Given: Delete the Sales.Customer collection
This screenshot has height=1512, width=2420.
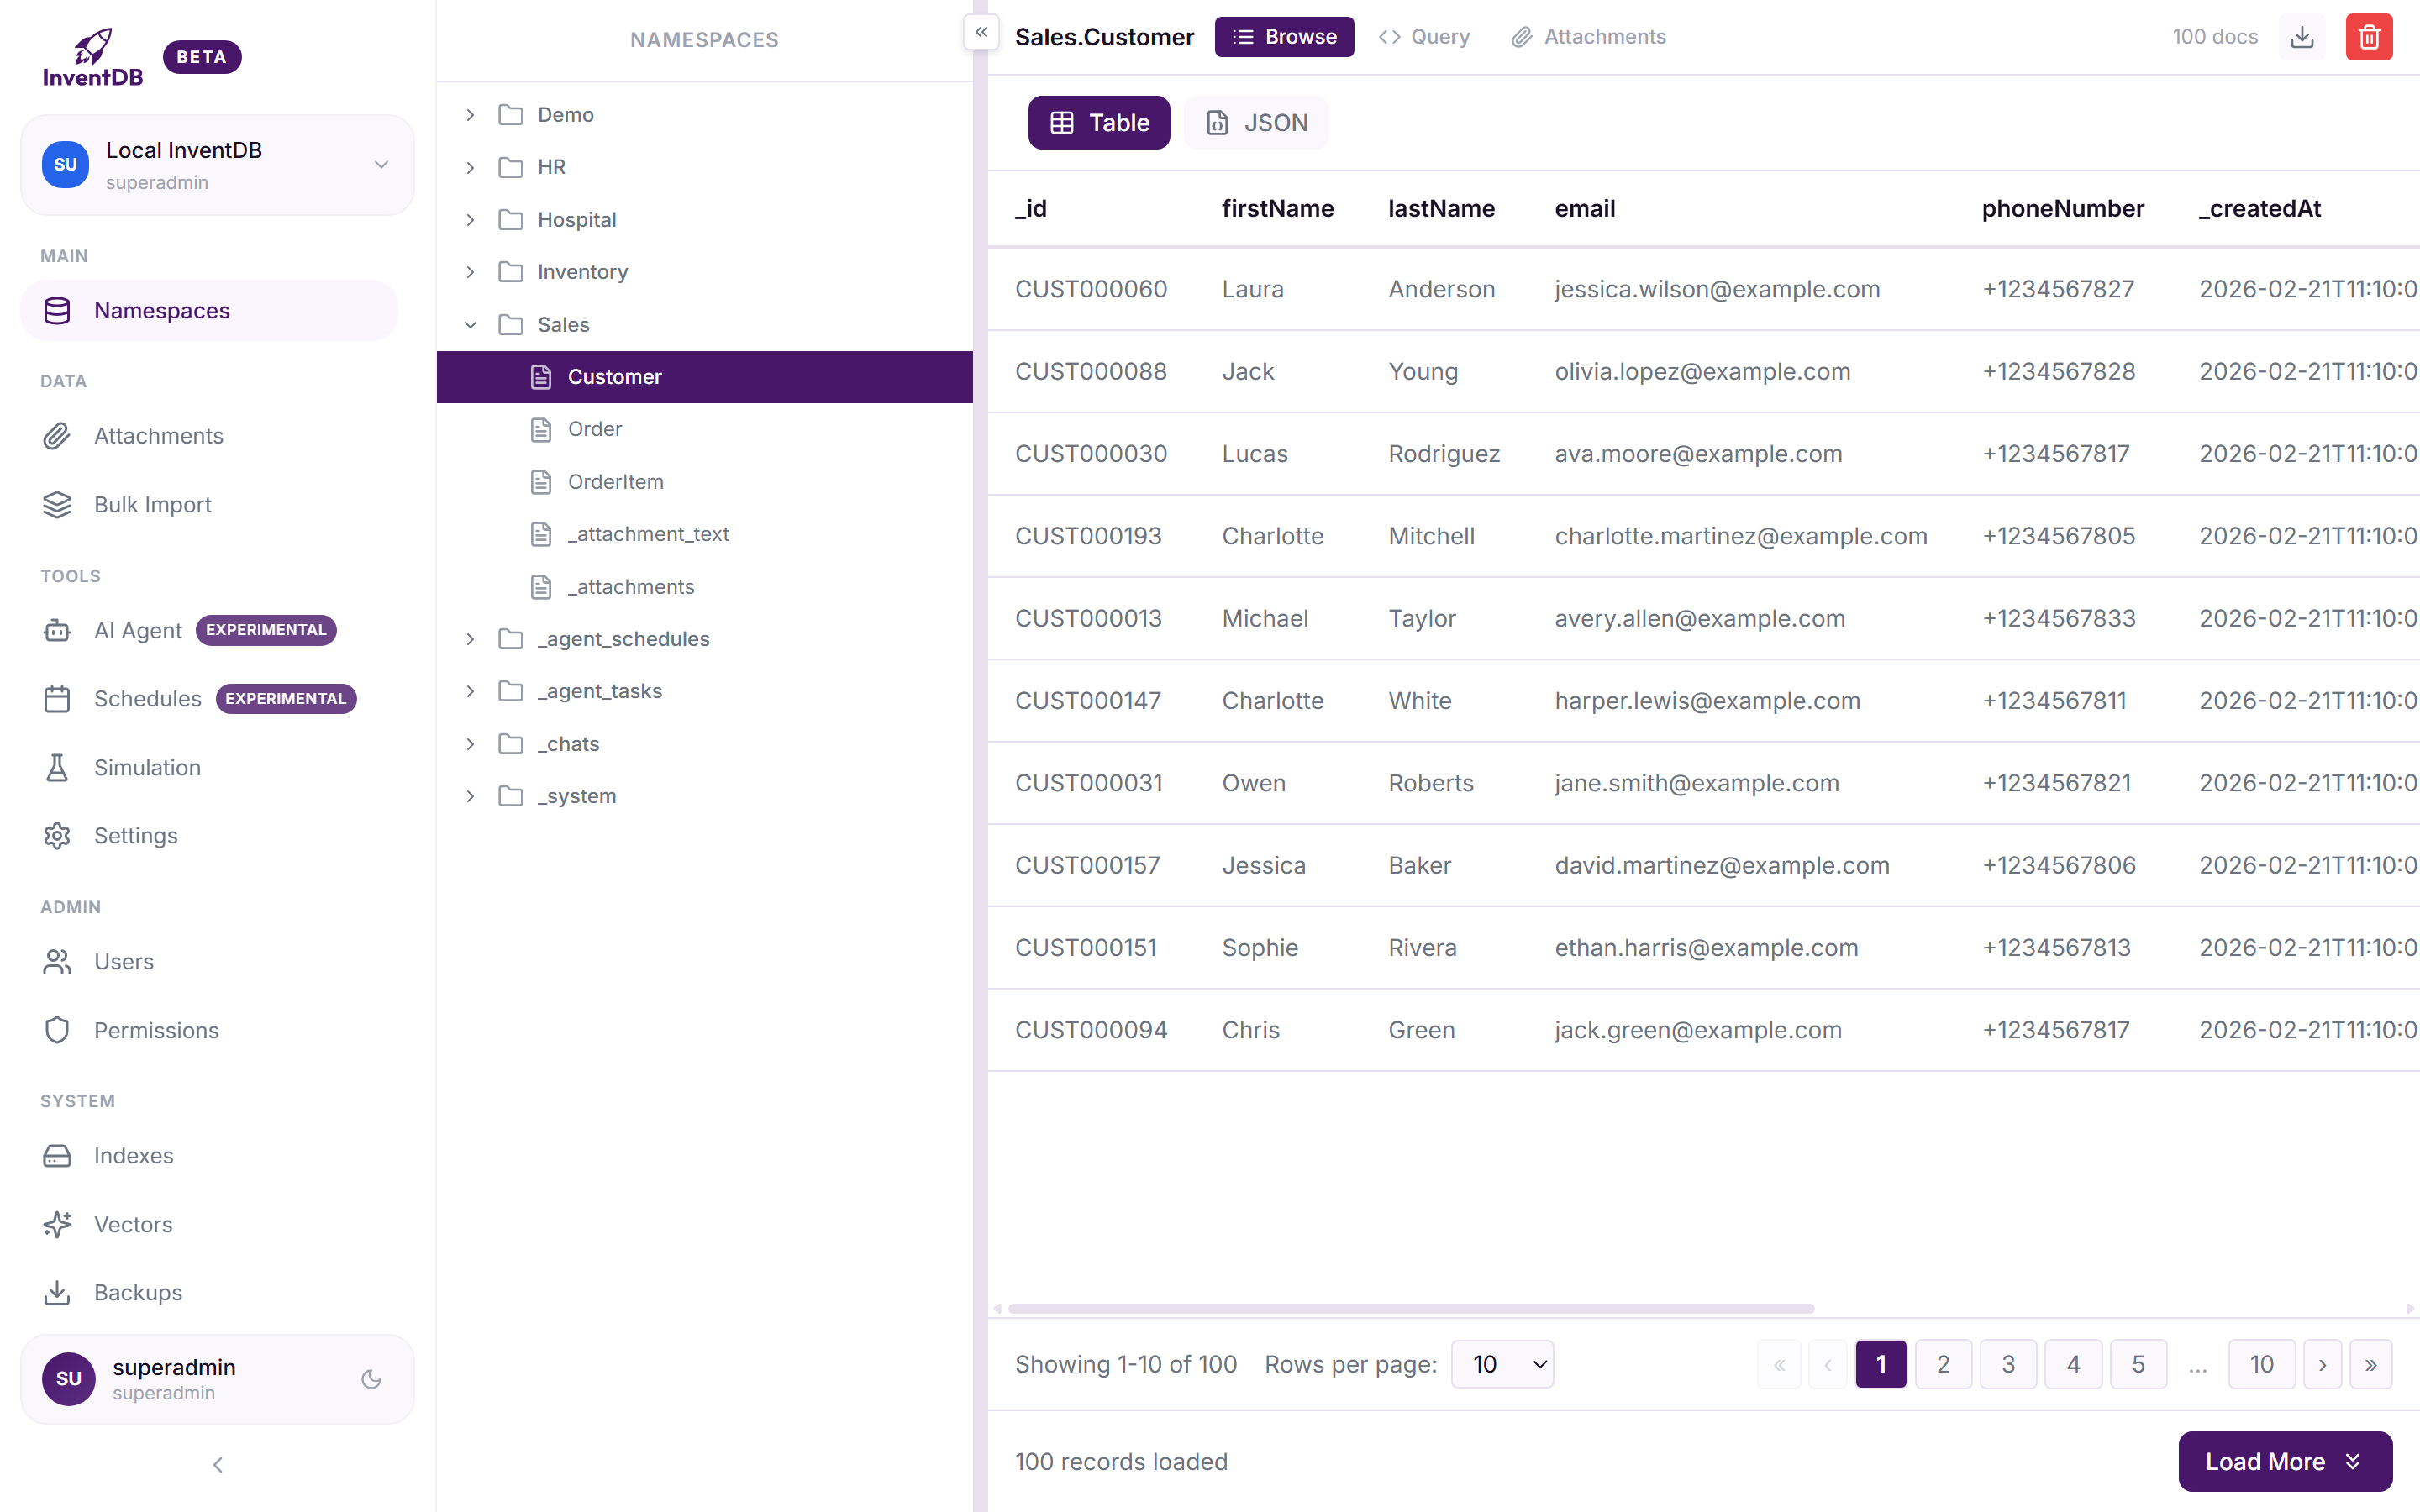Looking at the screenshot, I should [2368, 36].
